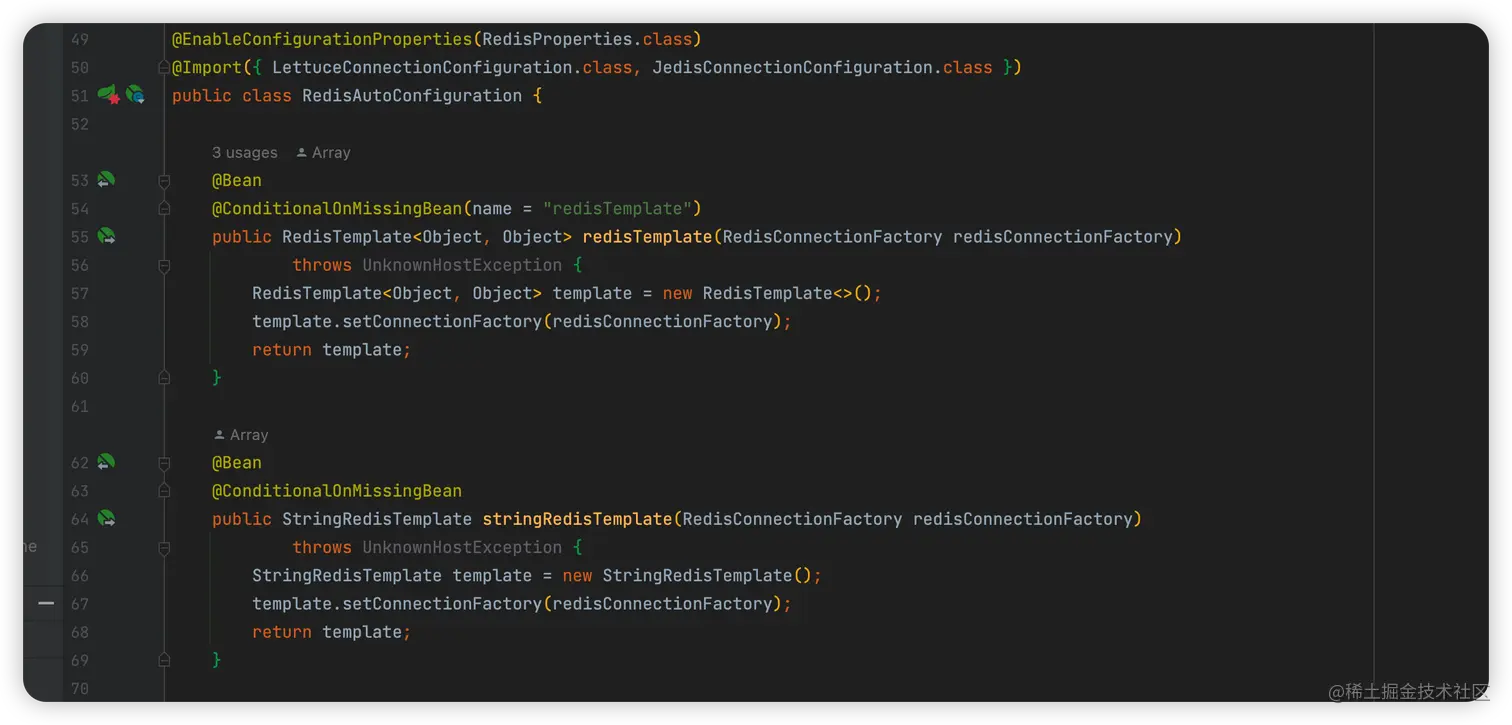Click the fold arrow beside @ConditionalOnMissingBean line 54

click(x=164, y=208)
